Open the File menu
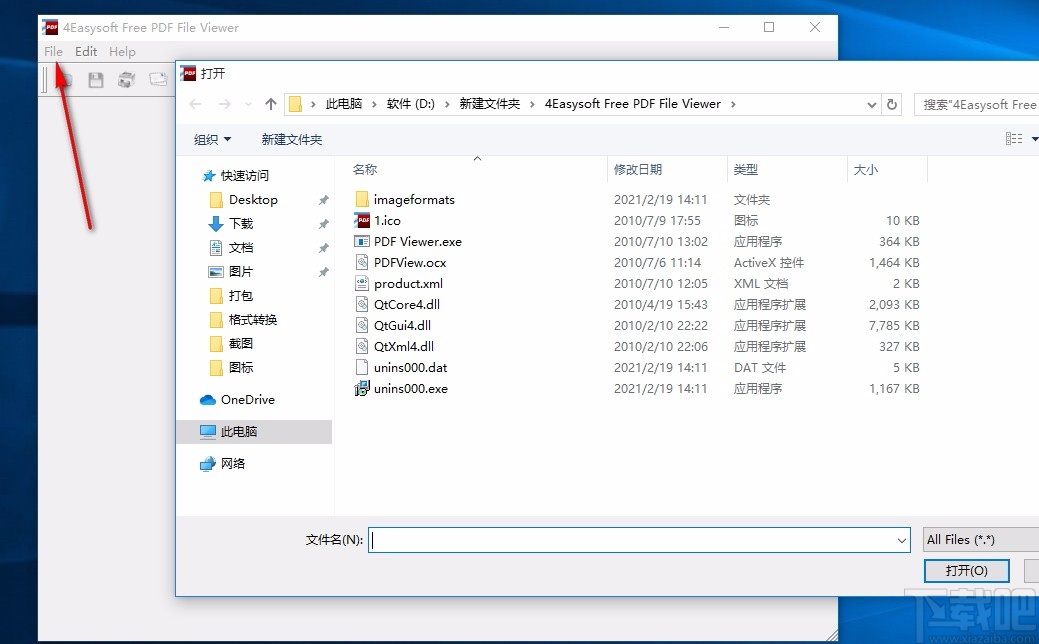Viewport: 1039px width, 644px height. (53, 51)
